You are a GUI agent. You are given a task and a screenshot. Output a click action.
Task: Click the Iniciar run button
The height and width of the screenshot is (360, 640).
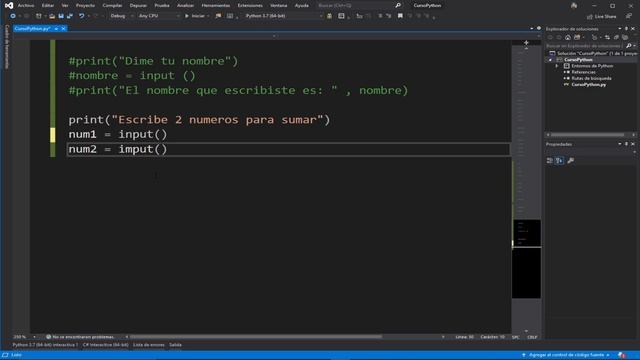(194, 16)
